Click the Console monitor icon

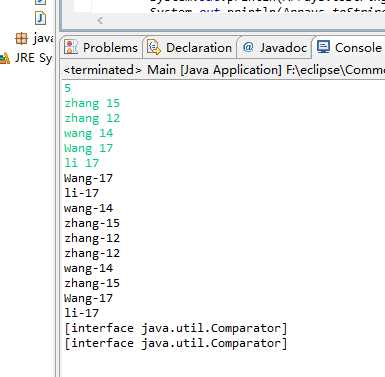(323, 47)
